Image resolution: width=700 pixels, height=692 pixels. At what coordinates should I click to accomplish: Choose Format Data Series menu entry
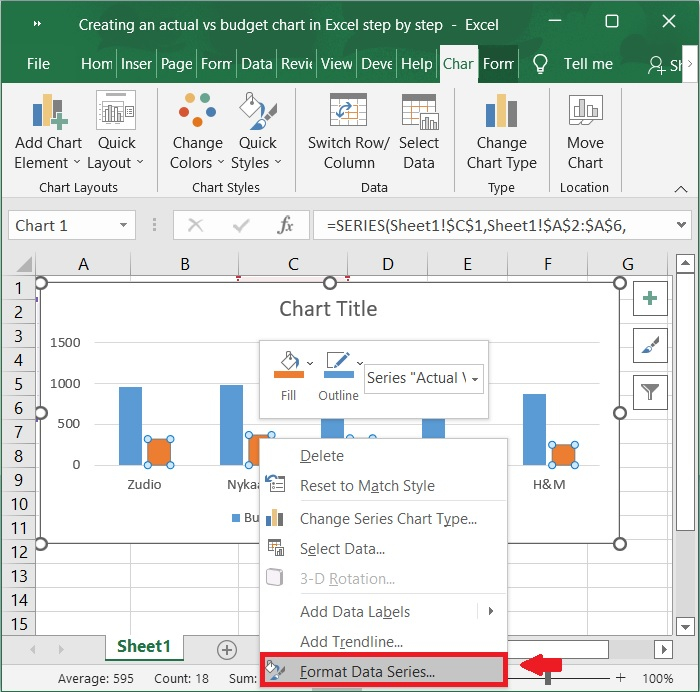[x=383, y=671]
